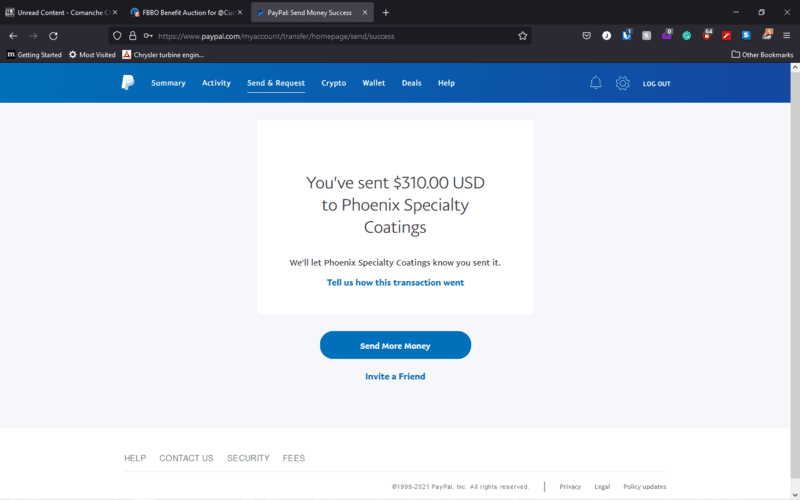Click Tell us how this transaction went
The image size is (800, 500).
pos(395,282)
